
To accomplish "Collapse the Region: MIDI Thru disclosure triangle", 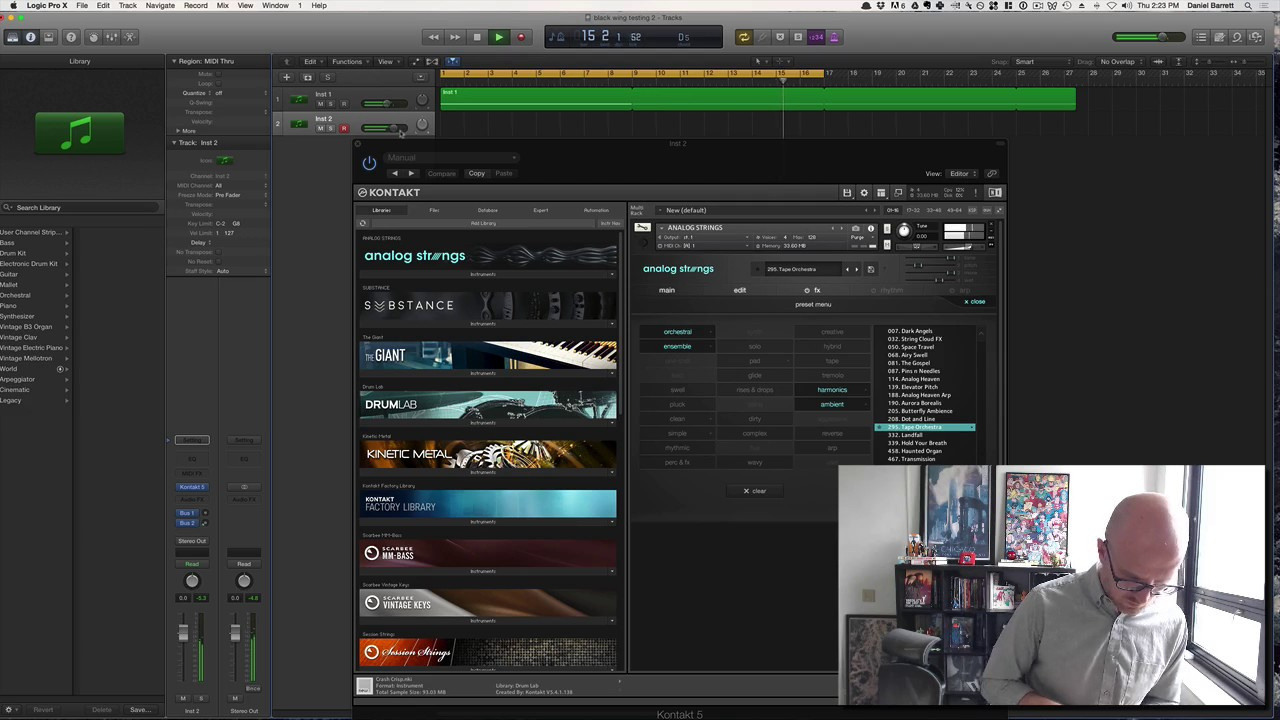I will tap(173, 61).
